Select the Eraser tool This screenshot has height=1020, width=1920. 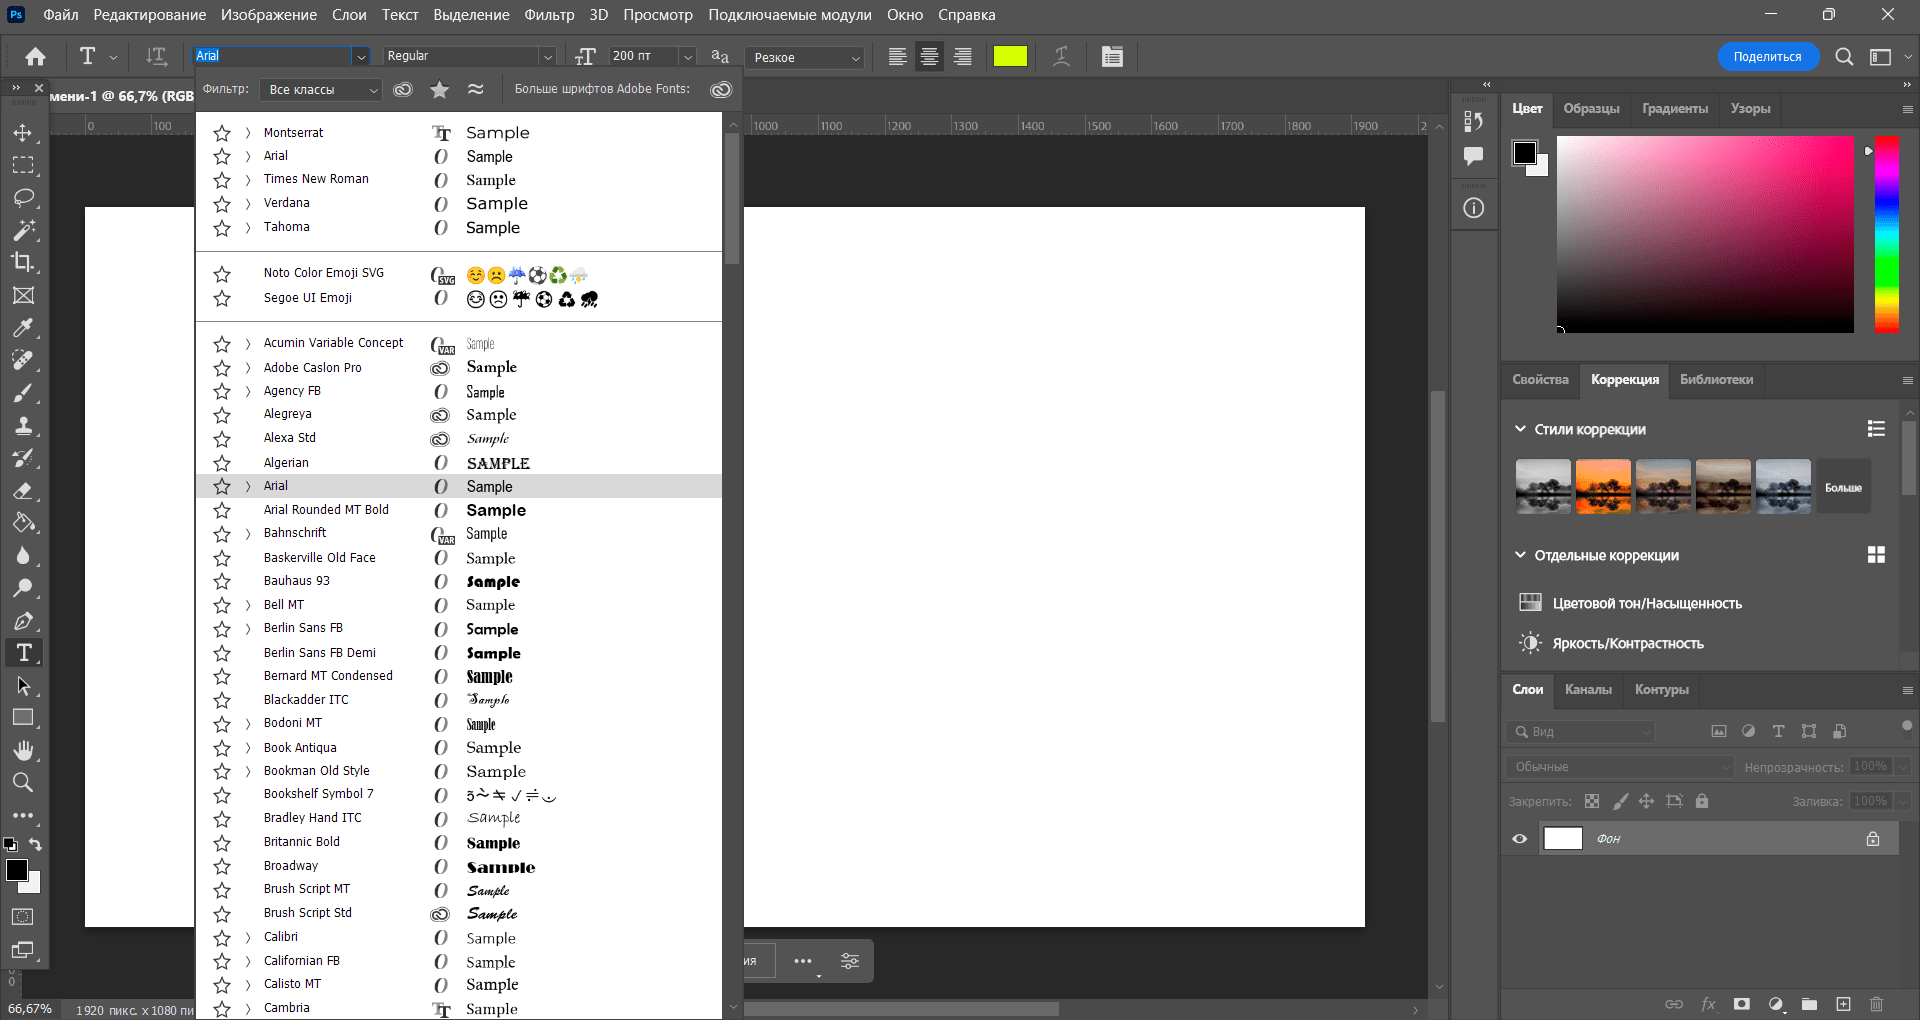point(23,491)
